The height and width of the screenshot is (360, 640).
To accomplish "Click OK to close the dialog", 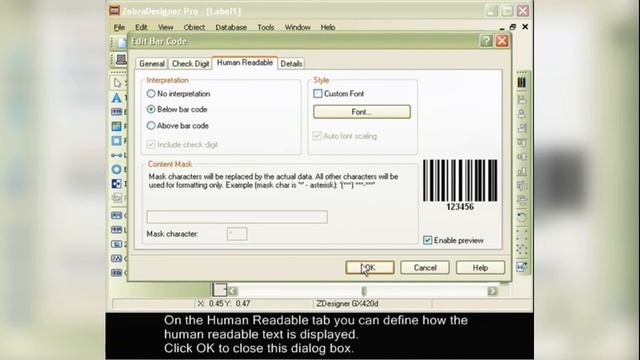I will 370,268.
